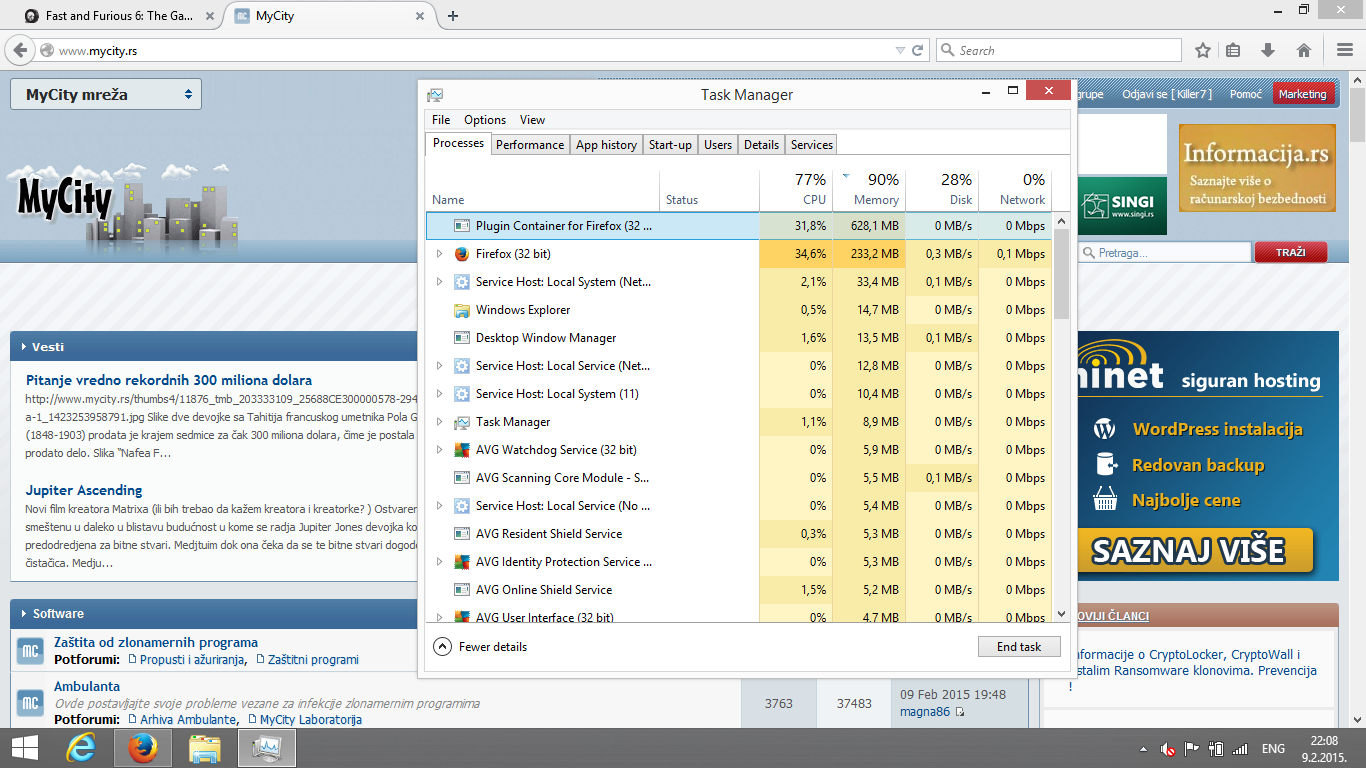
Task: Click End task button
Action: tap(1019, 647)
